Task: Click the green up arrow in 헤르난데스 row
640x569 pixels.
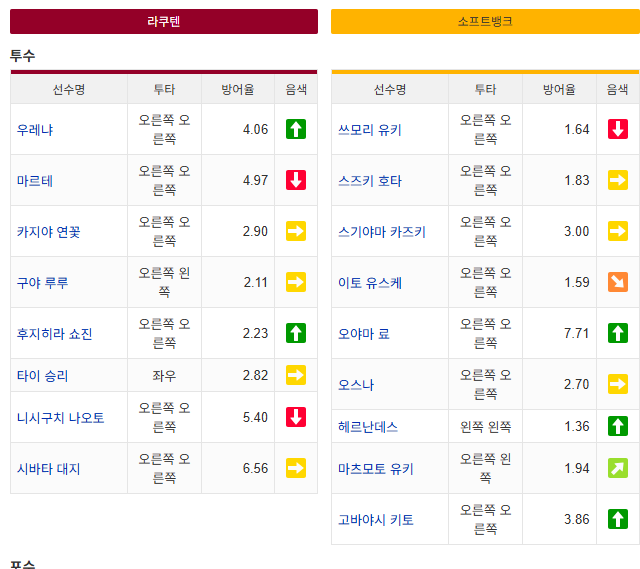Action: pyautogui.click(x=618, y=426)
